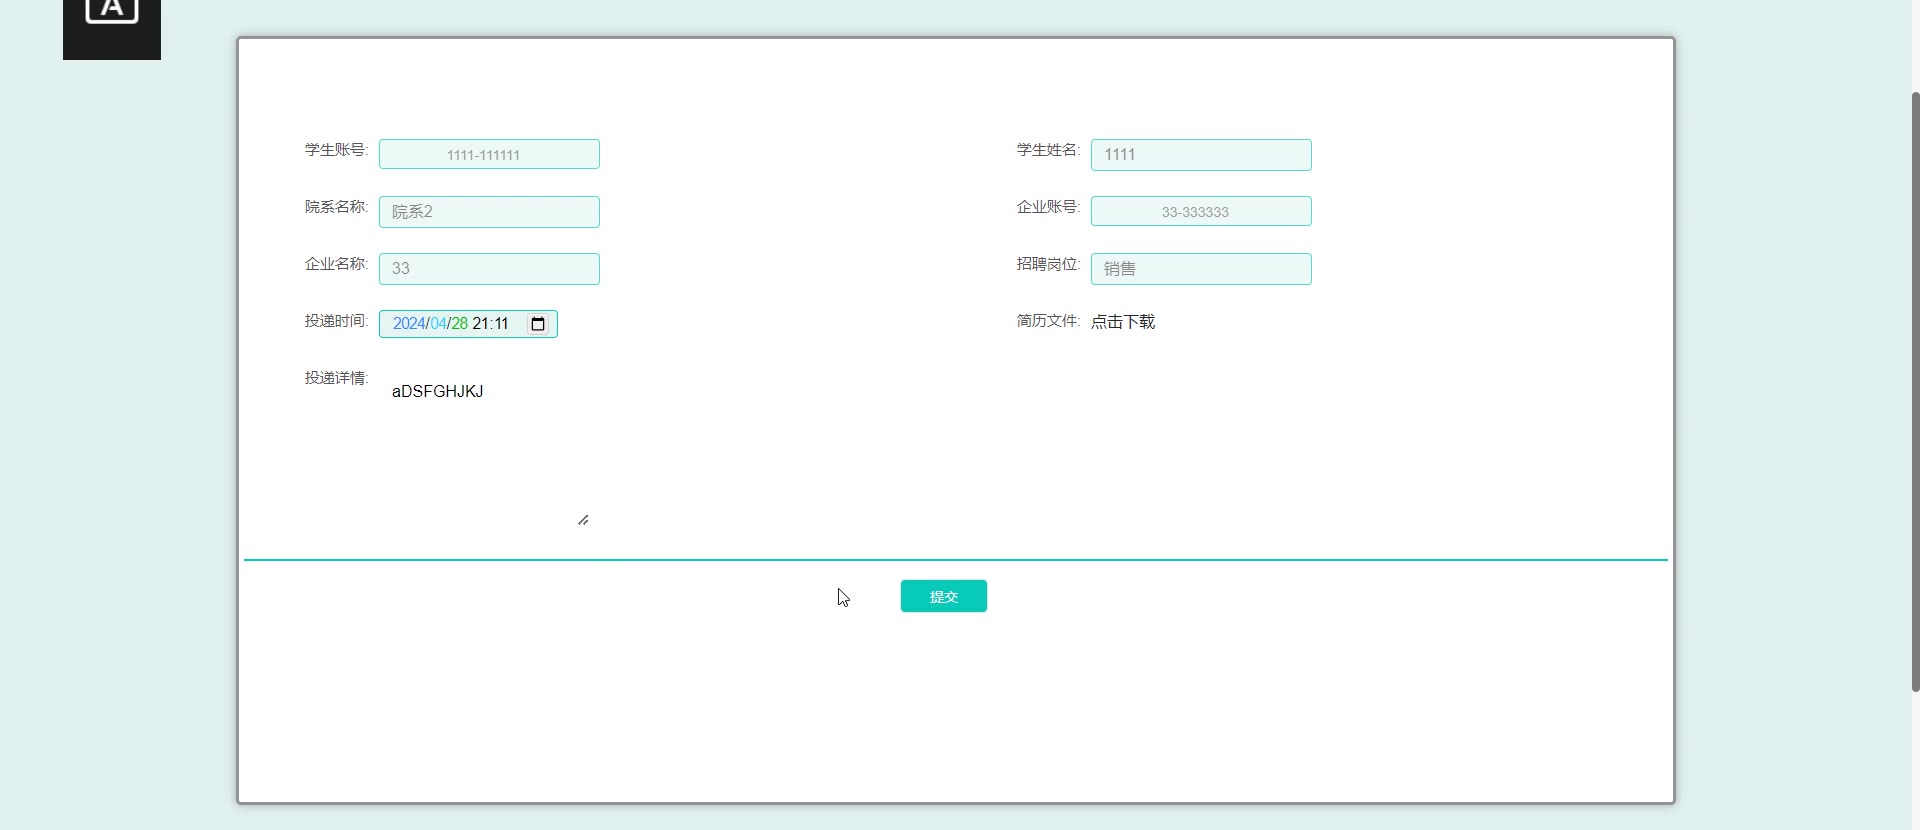Click the 学生账号 label
The height and width of the screenshot is (830, 1920).
click(336, 150)
